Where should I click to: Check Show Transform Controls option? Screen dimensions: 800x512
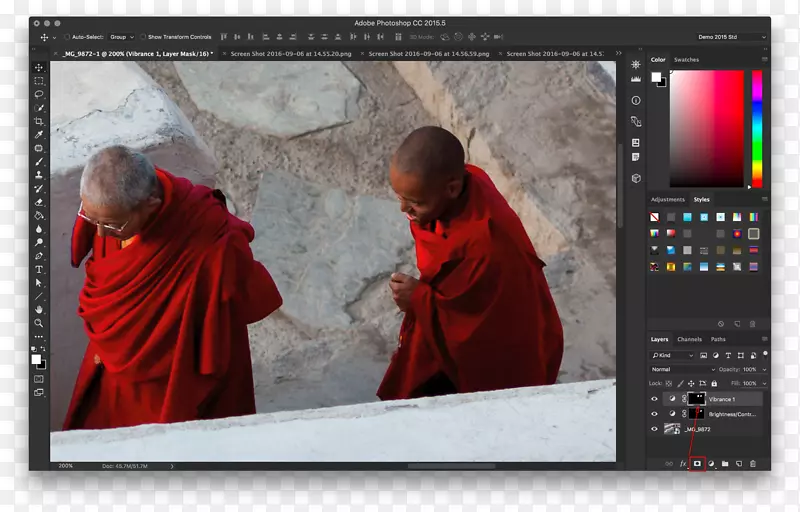[x=143, y=37]
